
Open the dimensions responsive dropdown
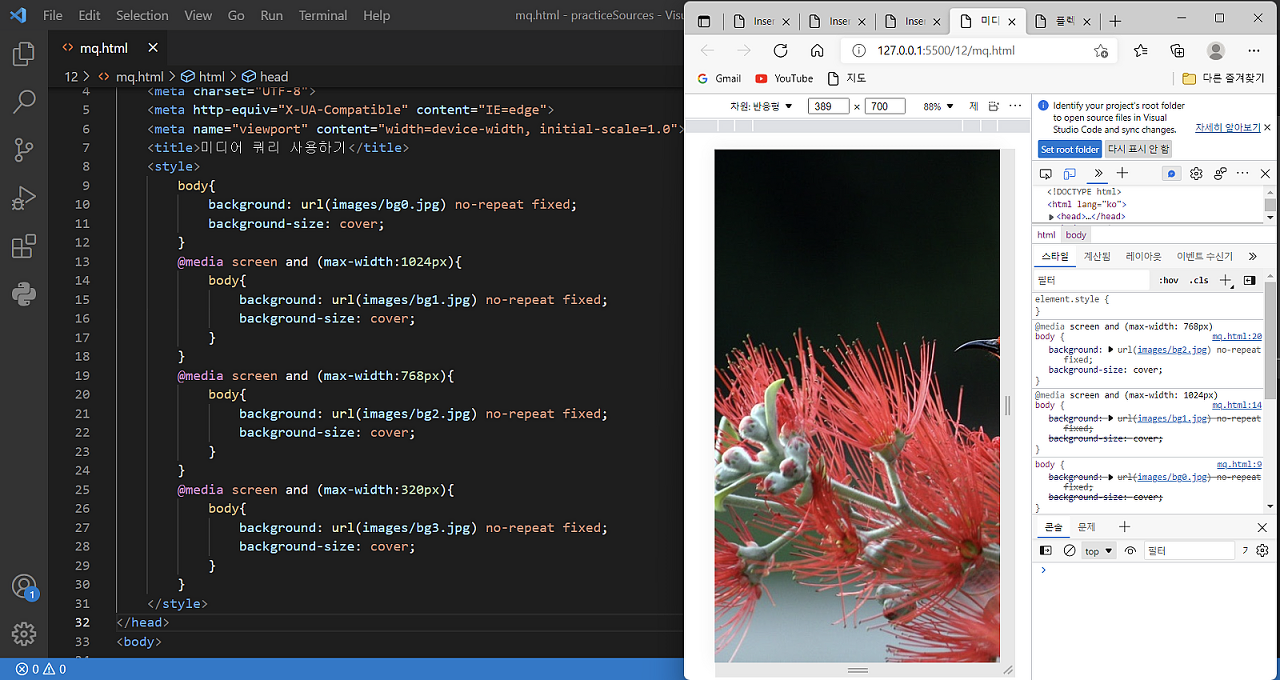click(x=761, y=106)
